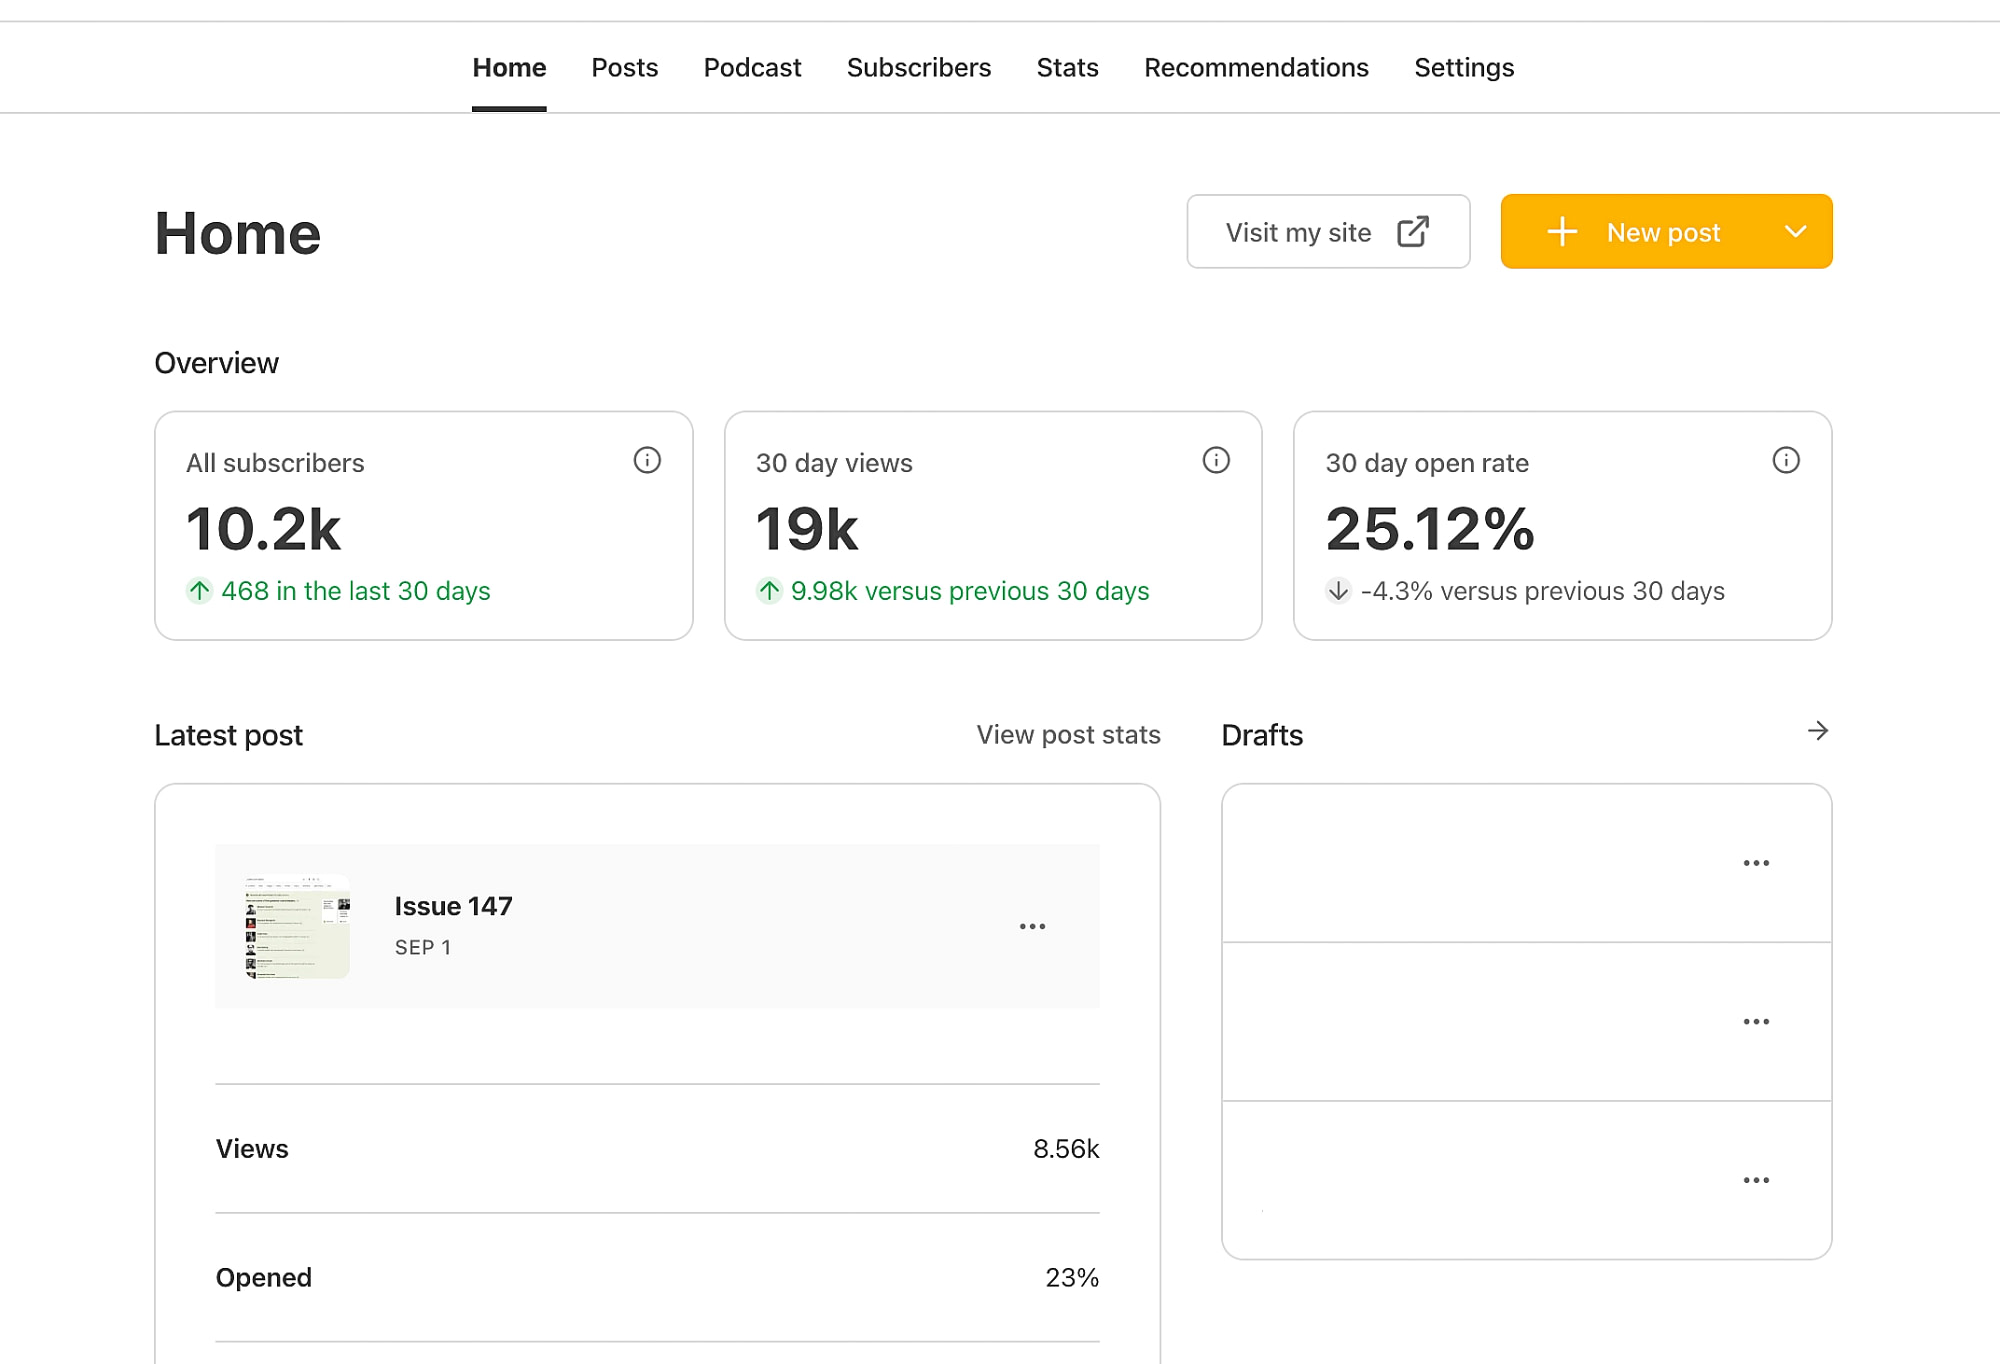Click external link icon on Visit my site
This screenshot has height=1364, width=2000.
(1413, 232)
